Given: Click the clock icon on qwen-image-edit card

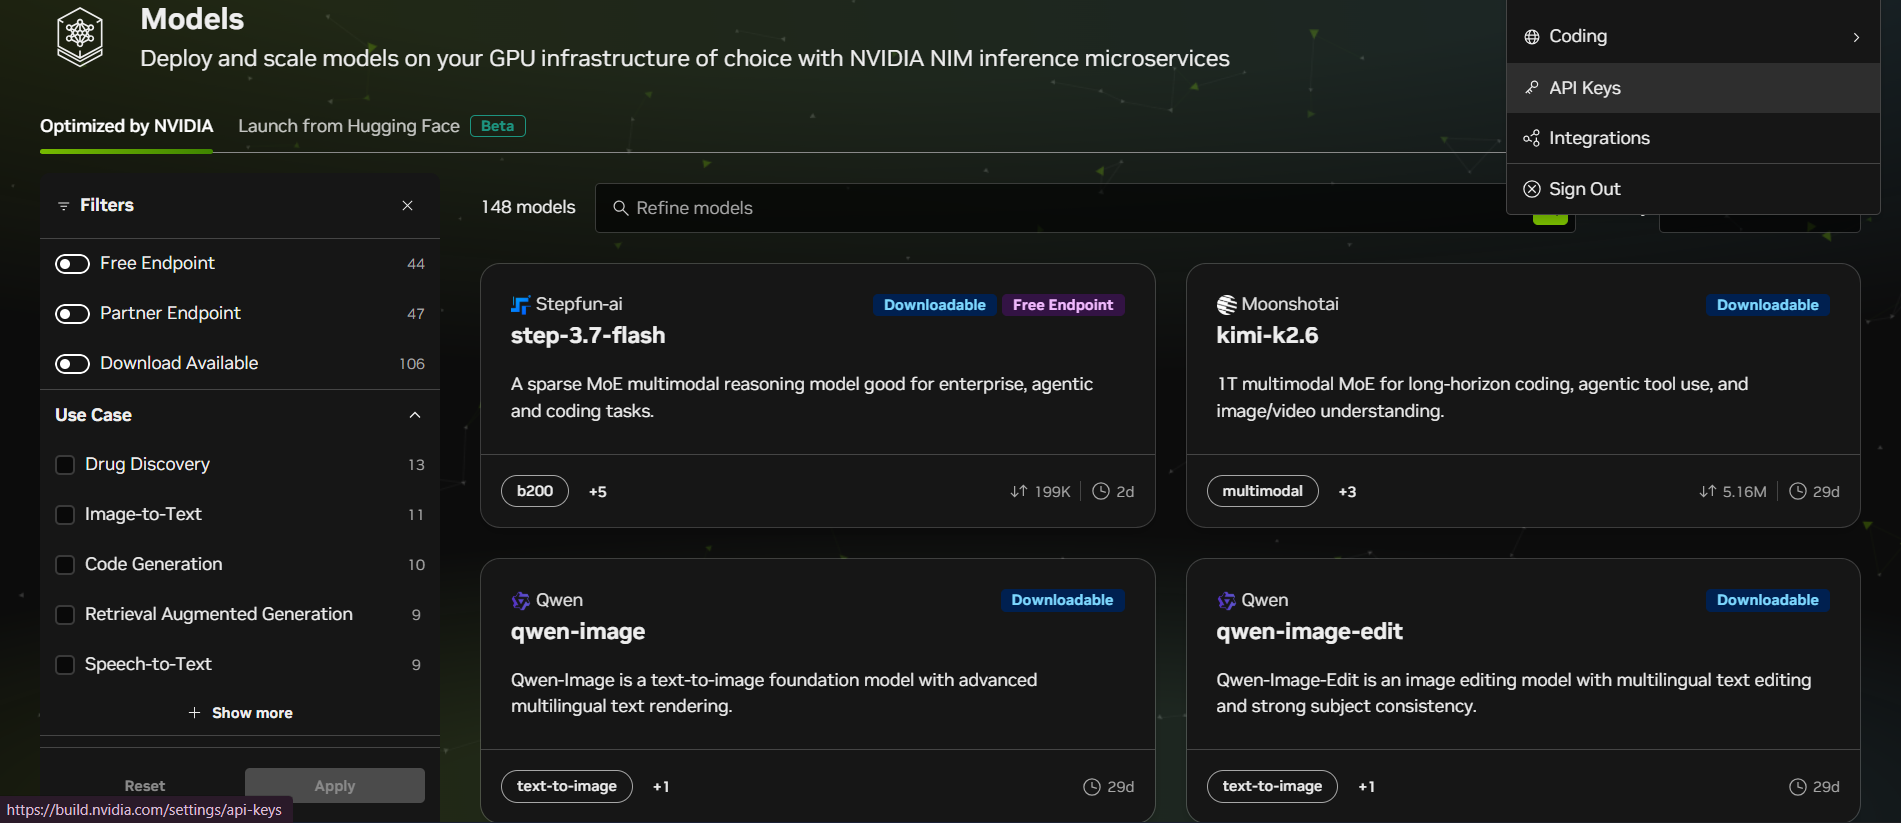Looking at the screenshot, I should pos(1797,787).
